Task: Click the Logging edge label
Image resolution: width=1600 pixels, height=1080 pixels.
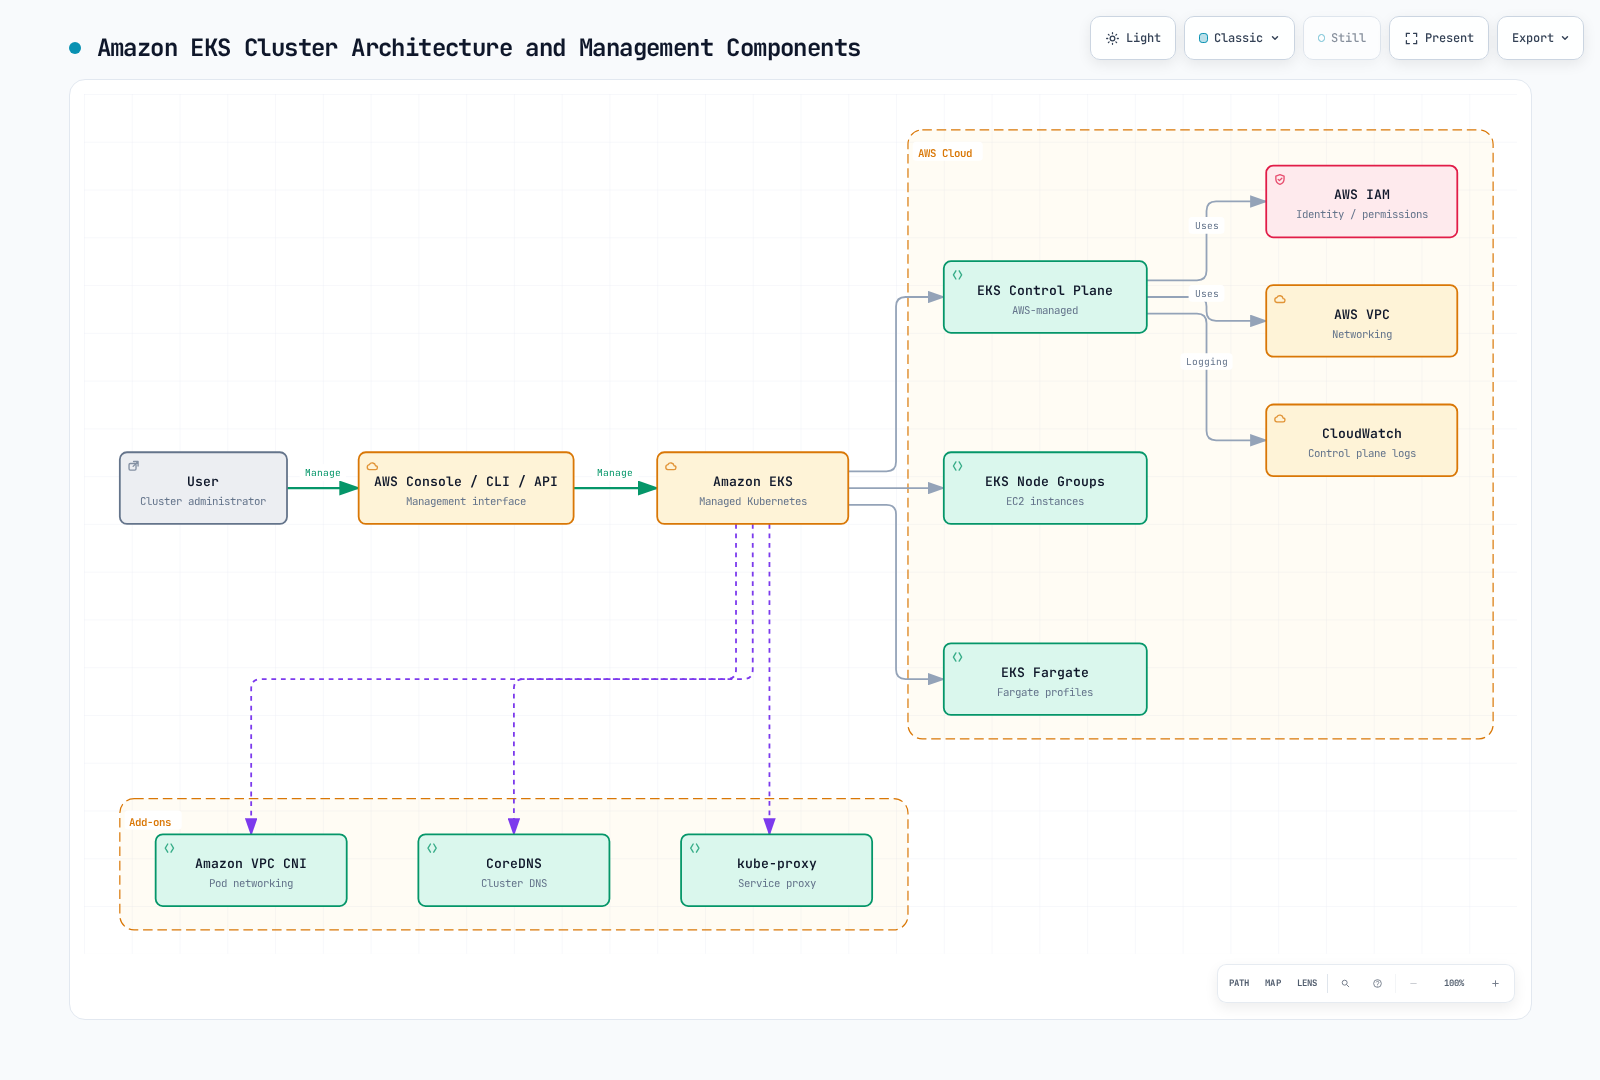Action: 1207,362
